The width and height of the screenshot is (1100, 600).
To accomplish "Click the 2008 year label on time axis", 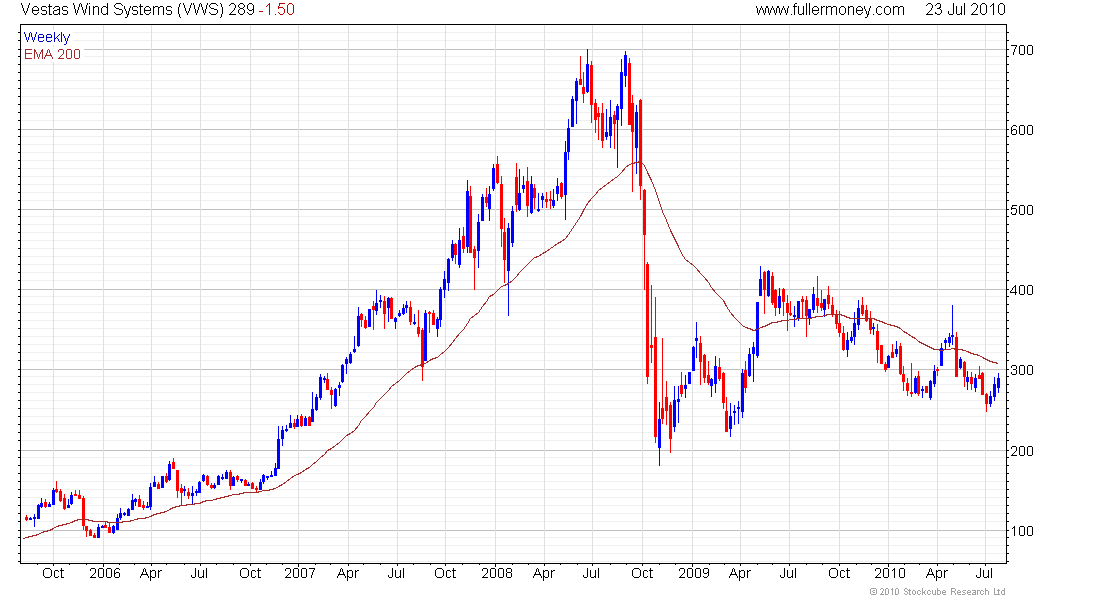I will 497,573.
